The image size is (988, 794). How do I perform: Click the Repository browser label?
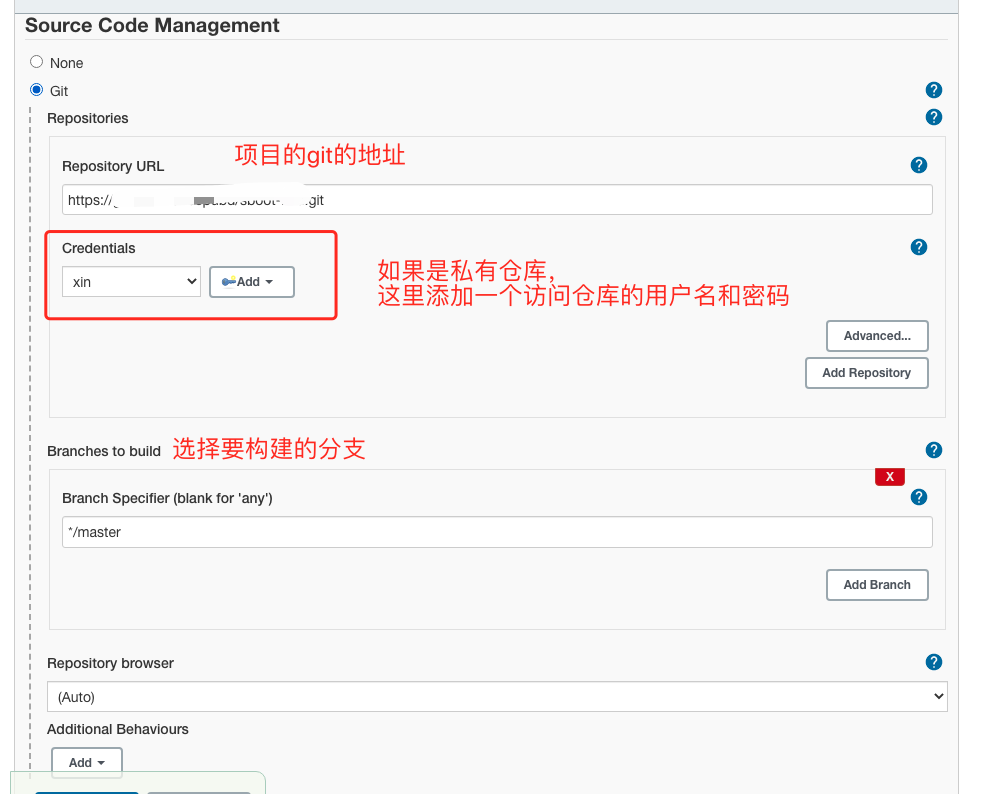click(110, 663)
